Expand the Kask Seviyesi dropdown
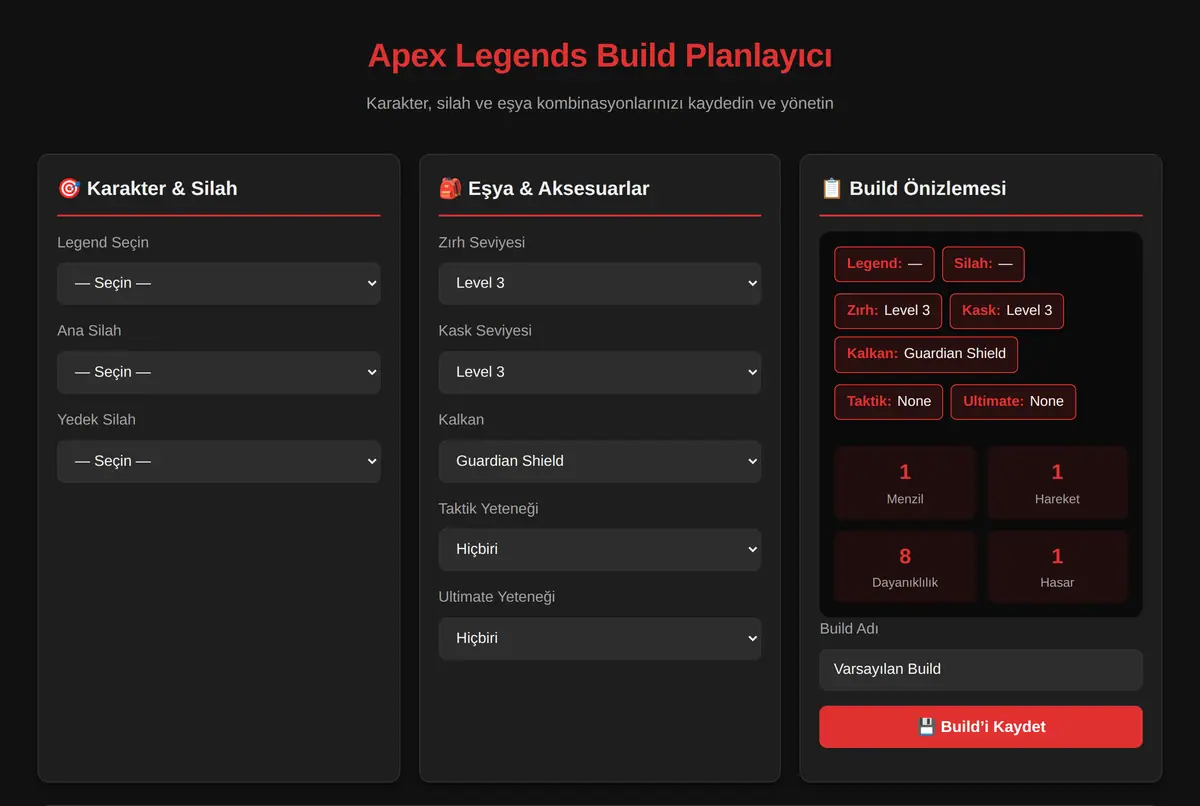The image size is (1200, 806). (x=599, y=372)
